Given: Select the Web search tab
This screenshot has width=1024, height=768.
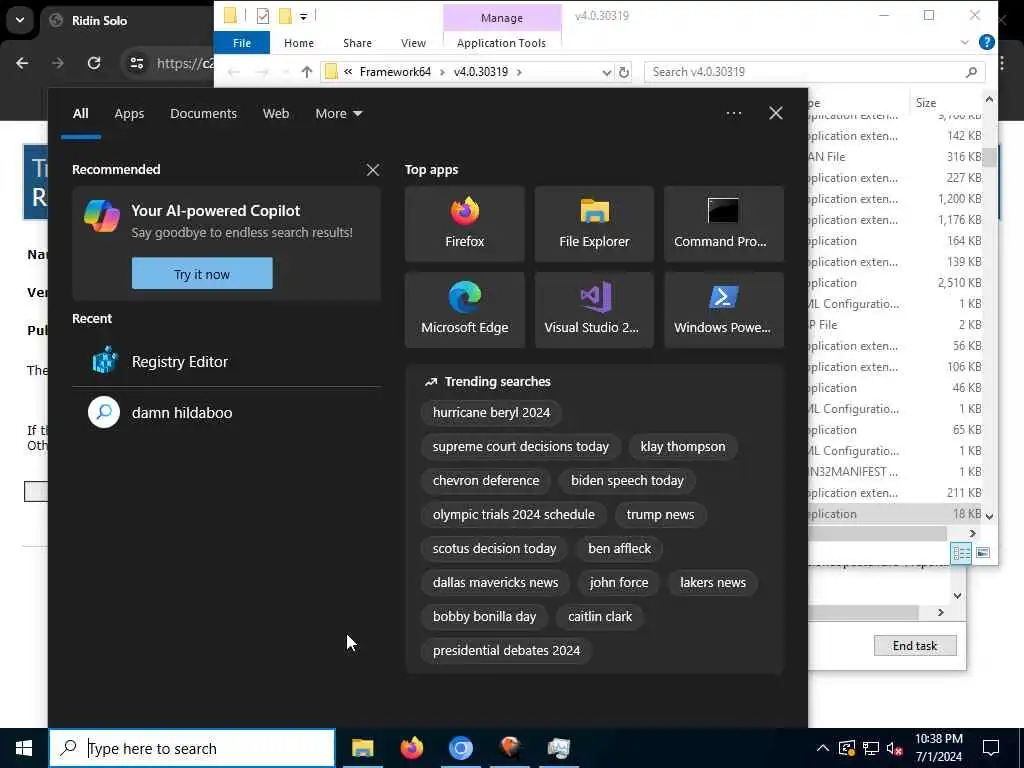Looking at the screenshot, I should tap(276, 114).
